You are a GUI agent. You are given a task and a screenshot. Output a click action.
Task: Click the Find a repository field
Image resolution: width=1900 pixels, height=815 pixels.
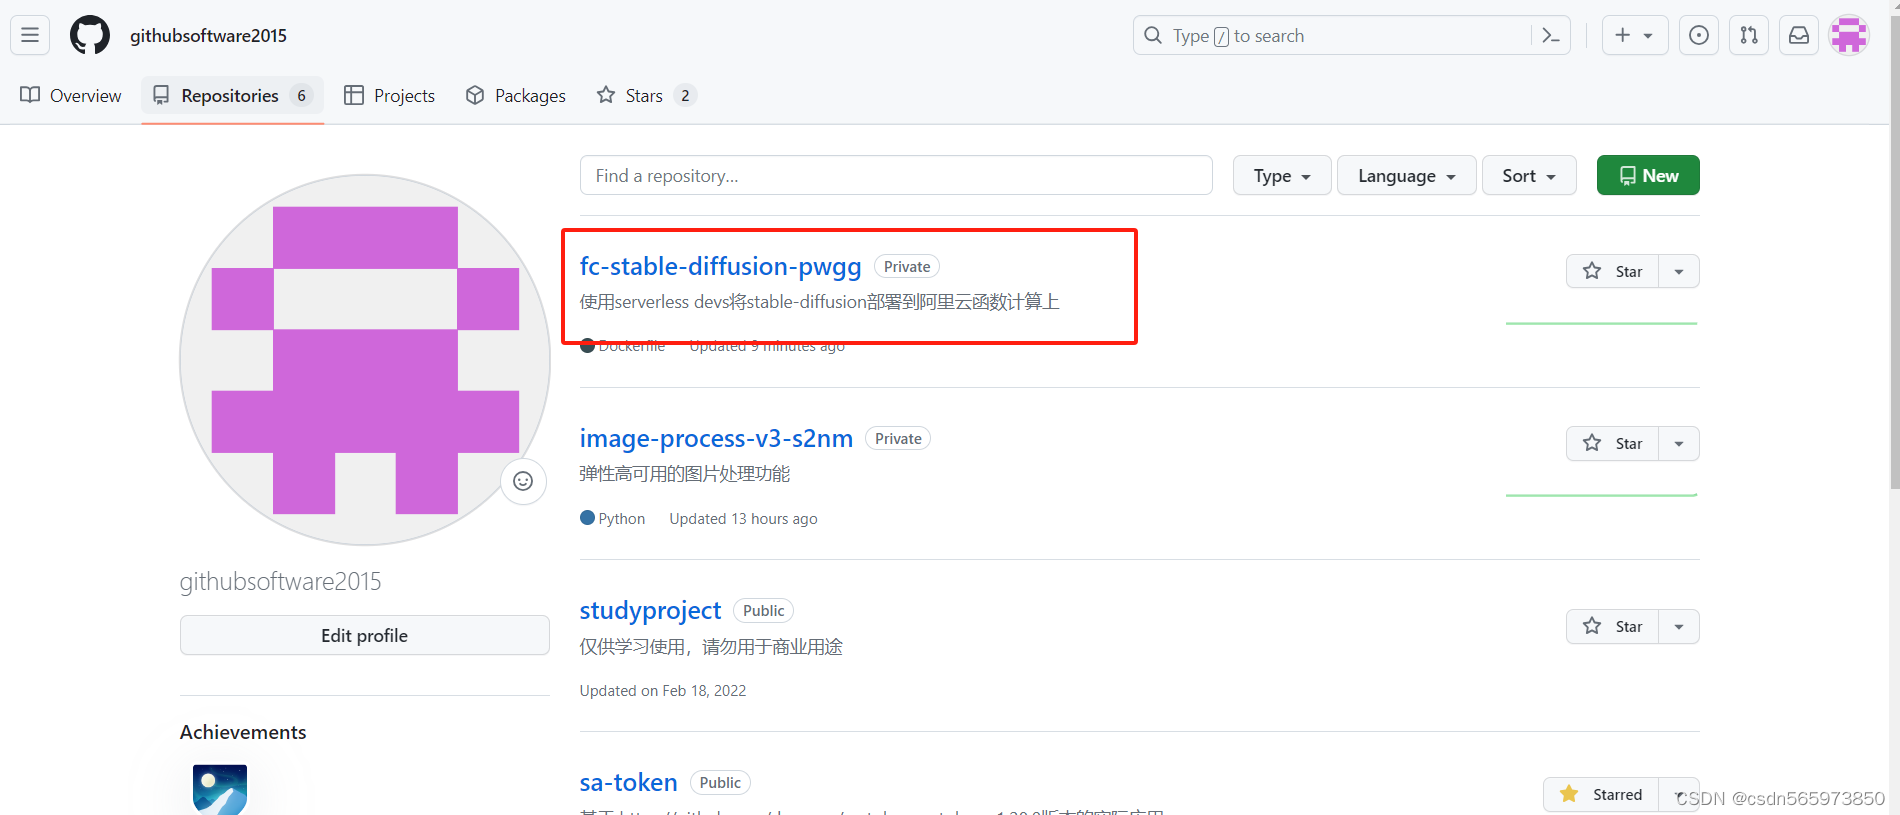(896, 175)
